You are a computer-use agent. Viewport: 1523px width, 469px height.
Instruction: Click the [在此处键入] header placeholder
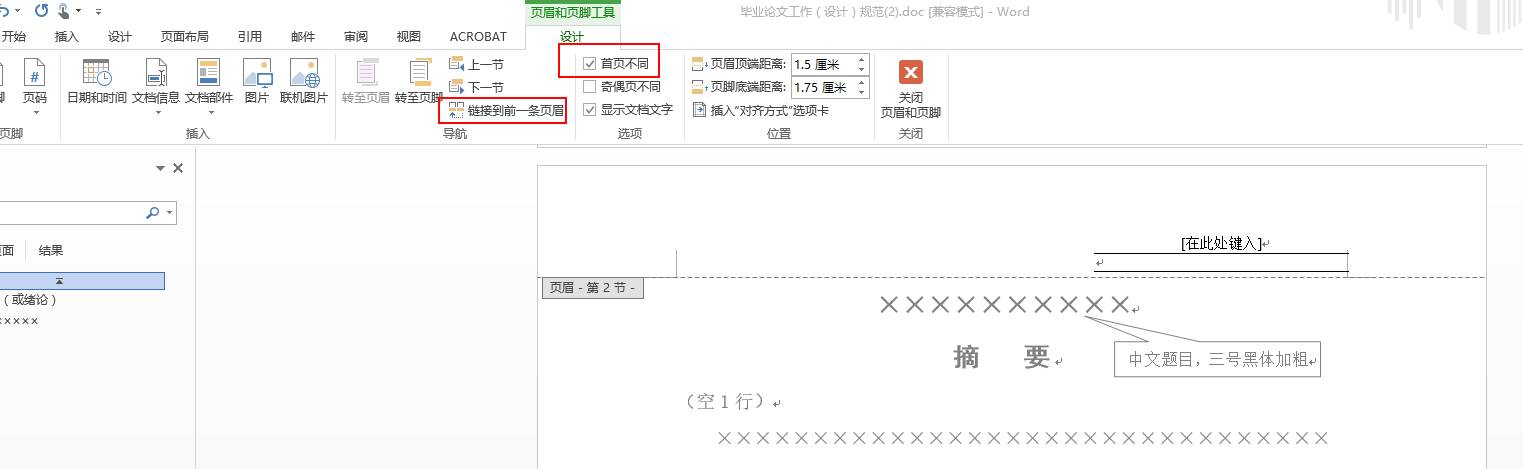[1221, 243]
